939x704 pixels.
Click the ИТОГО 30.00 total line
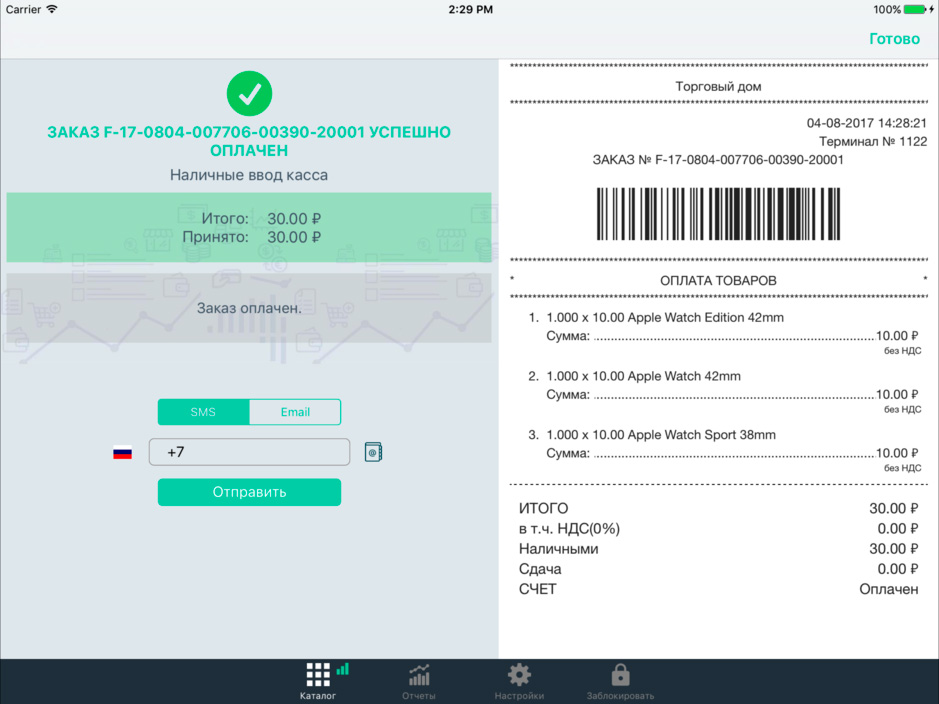pos(716,508)
